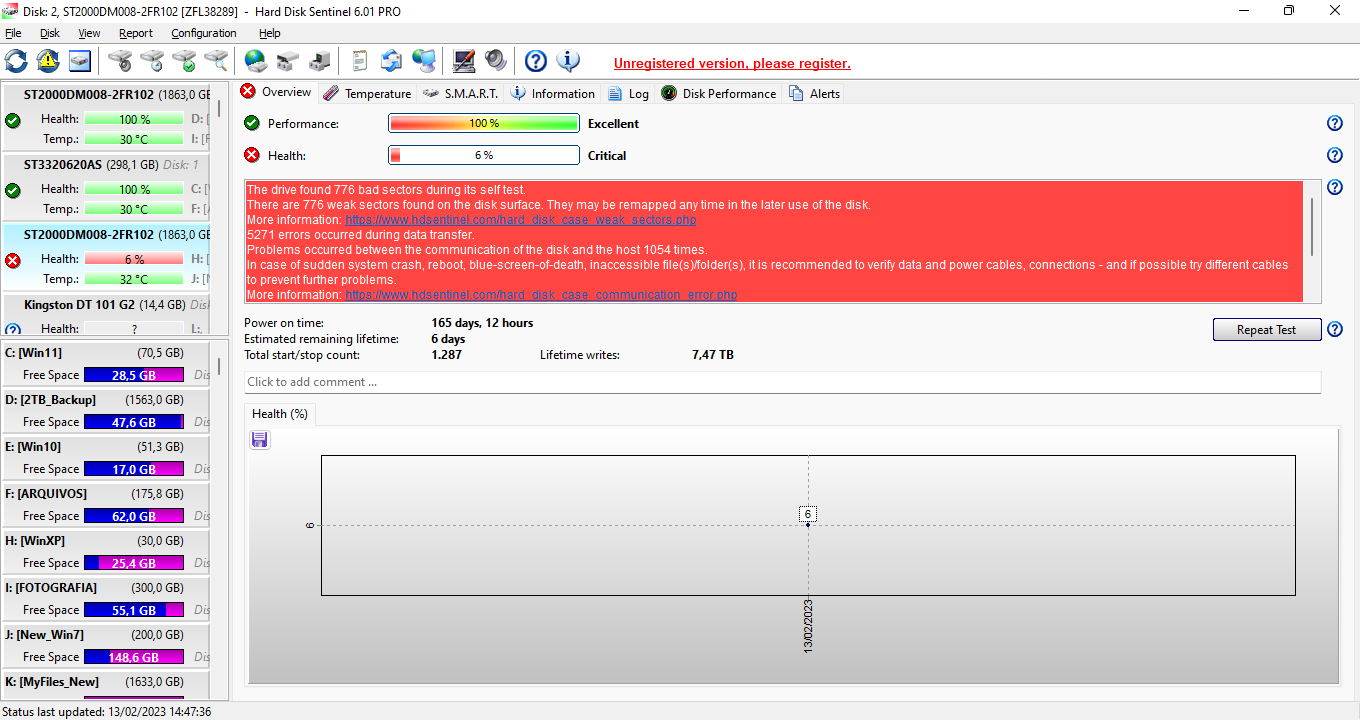
Task: Click the blue-framed disk drive toolbar icon
Action: [80, 61]
